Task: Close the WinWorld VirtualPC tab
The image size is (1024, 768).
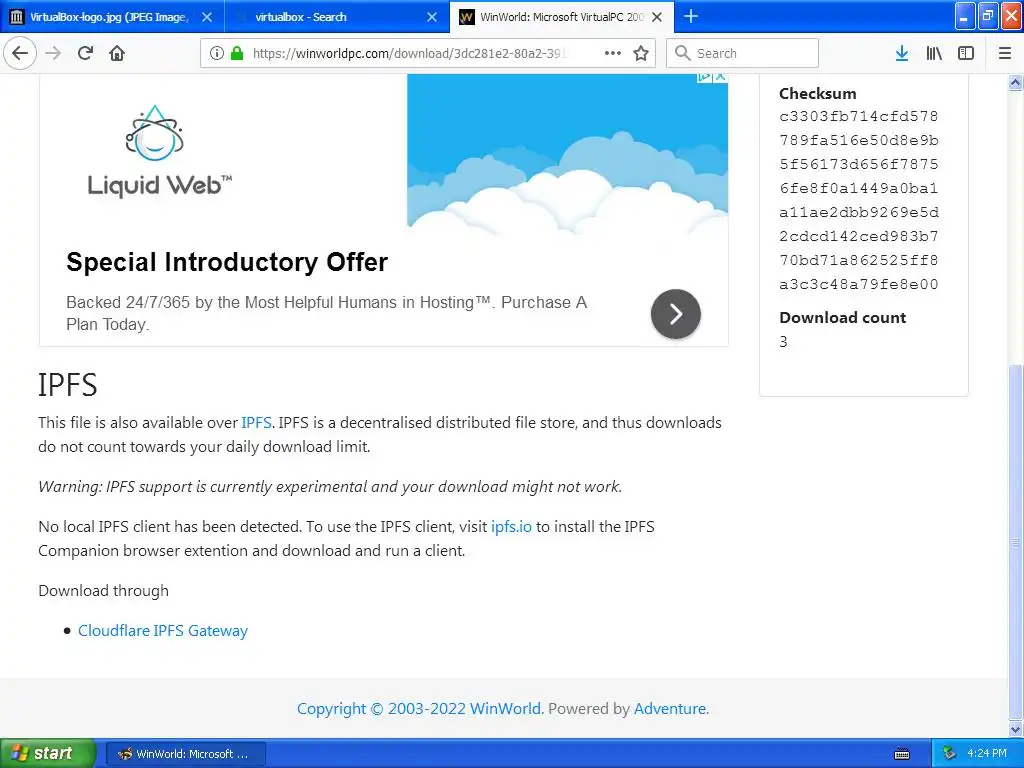Action: pos(658,17)
